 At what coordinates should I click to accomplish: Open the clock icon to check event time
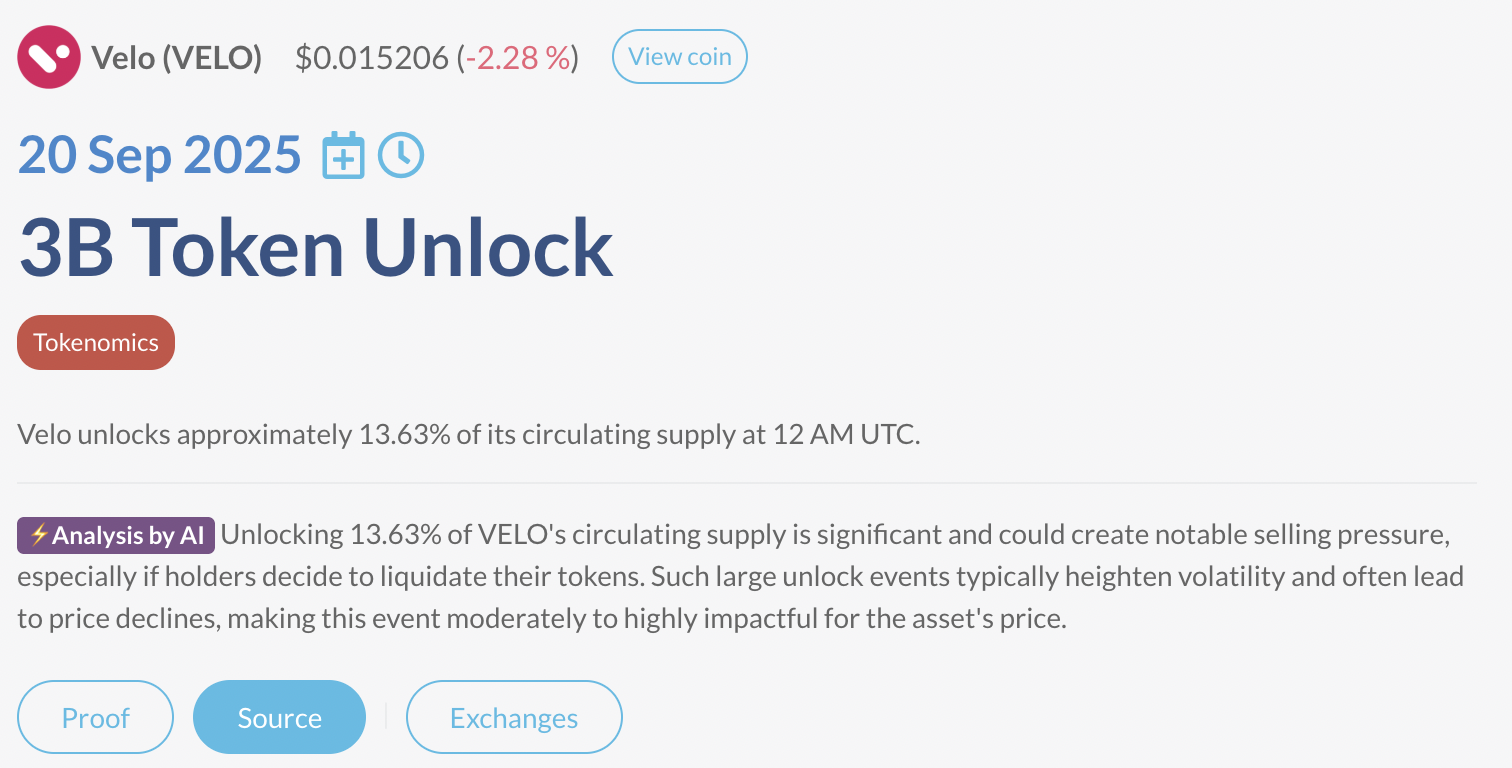(x=401, y=155)
